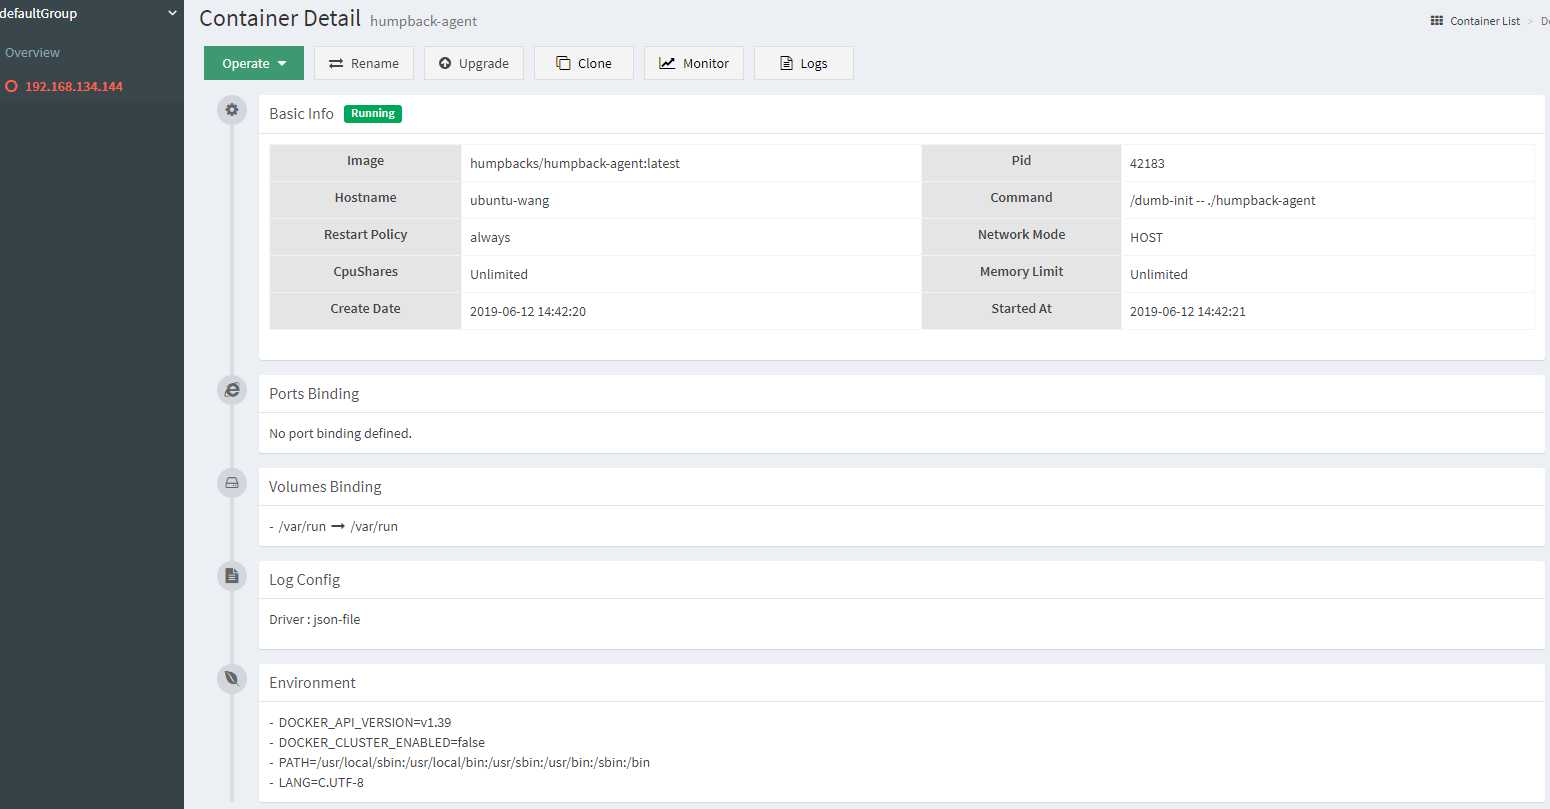Click hostname value ubuntu-wang
This screenshot has width=1550, height=809.
click(x=510, y=200)
